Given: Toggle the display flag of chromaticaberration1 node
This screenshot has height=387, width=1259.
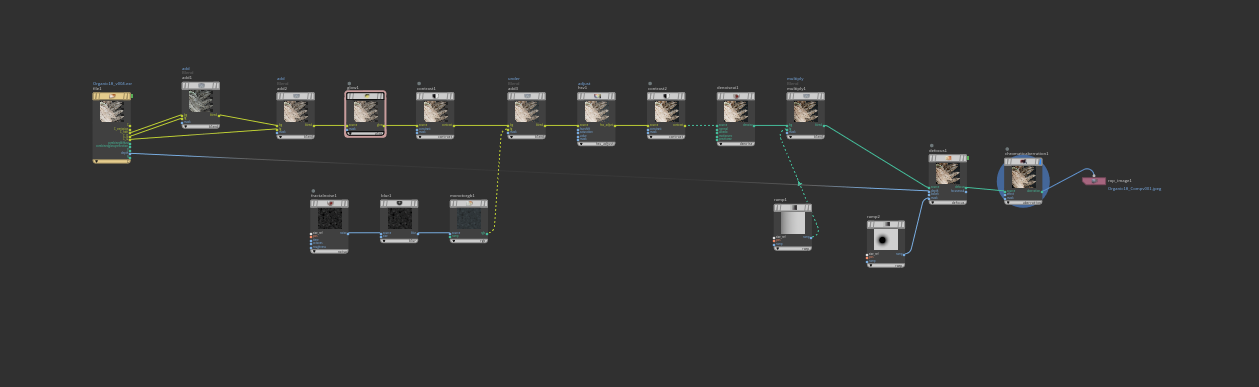Looking at the screenshot, I should (1039, 161).
